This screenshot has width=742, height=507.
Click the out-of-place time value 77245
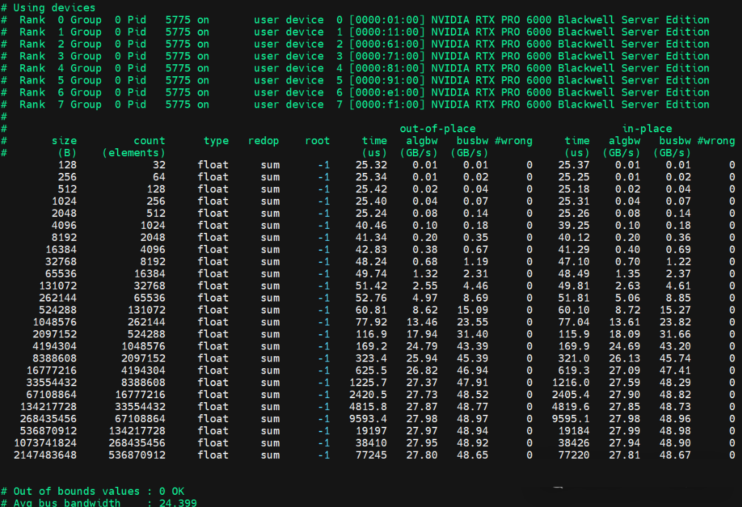(x=370, y=455)
